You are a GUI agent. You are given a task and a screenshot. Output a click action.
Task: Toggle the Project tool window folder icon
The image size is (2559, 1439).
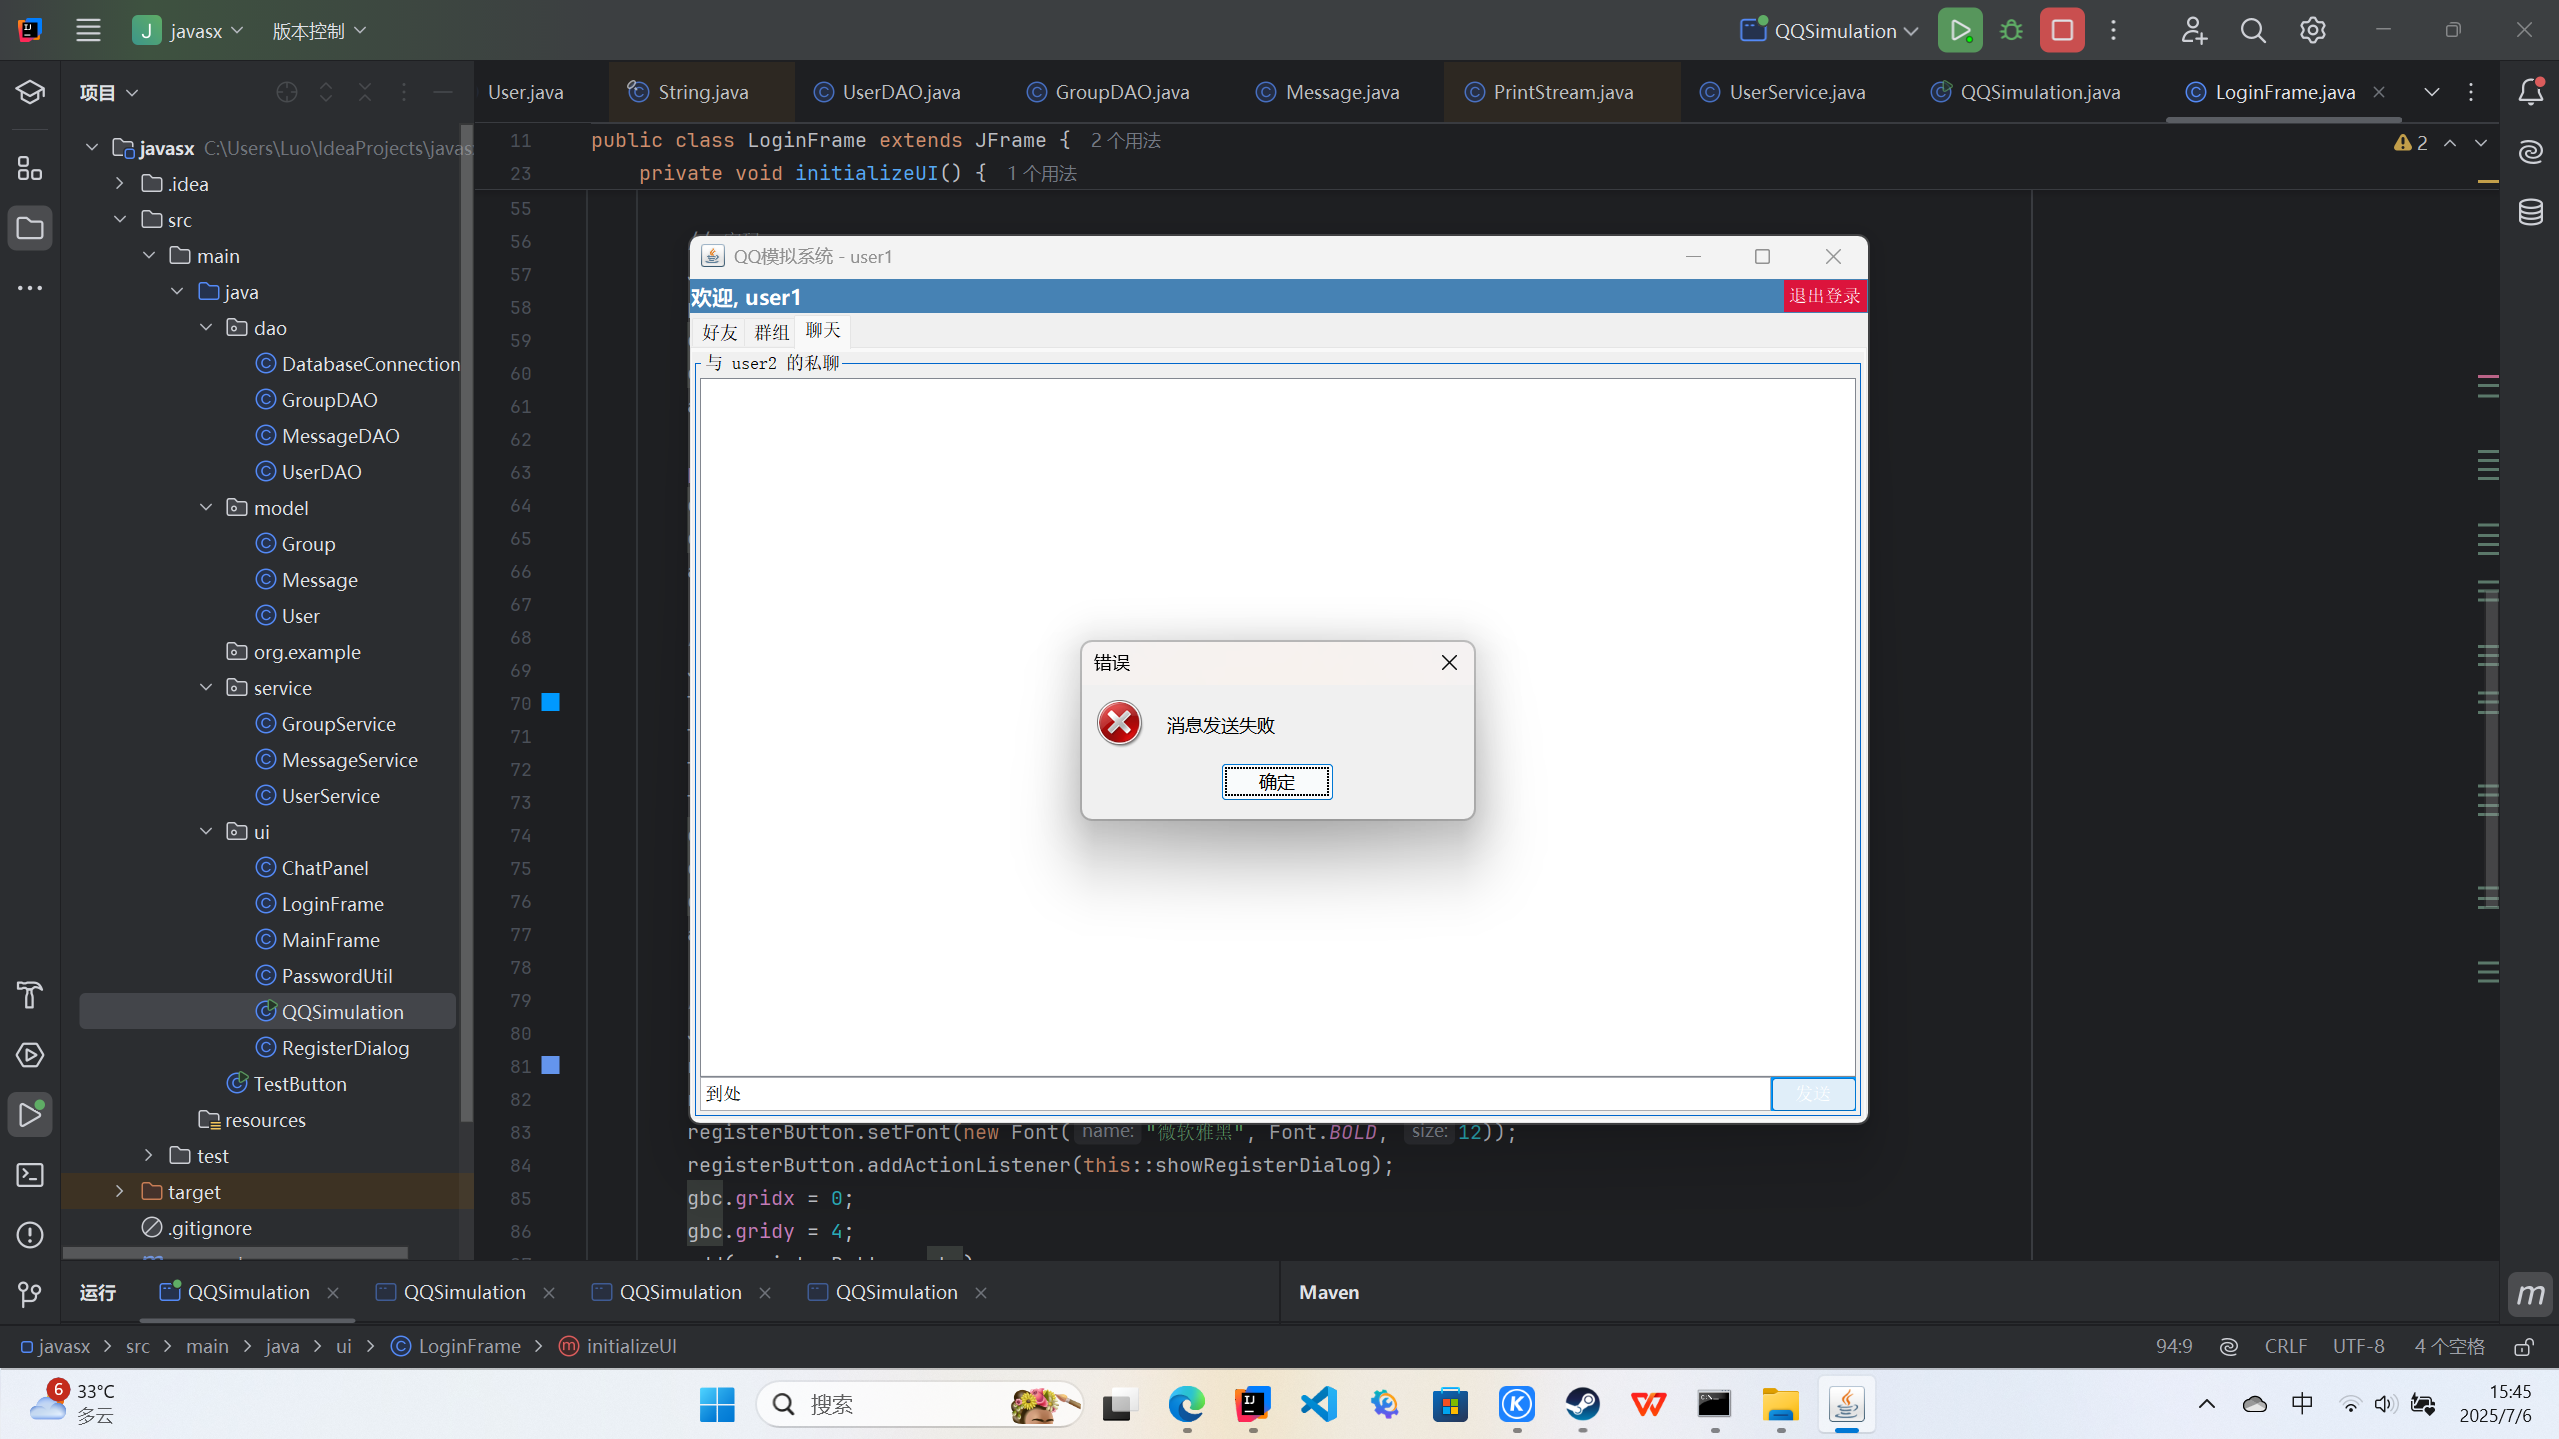tap(30, 228)
